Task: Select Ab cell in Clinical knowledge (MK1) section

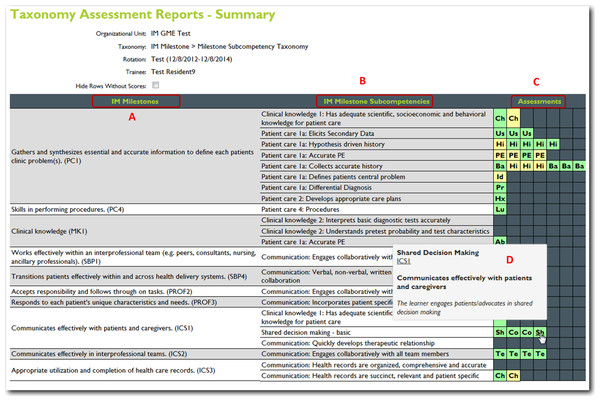Action: click(500, 241)
